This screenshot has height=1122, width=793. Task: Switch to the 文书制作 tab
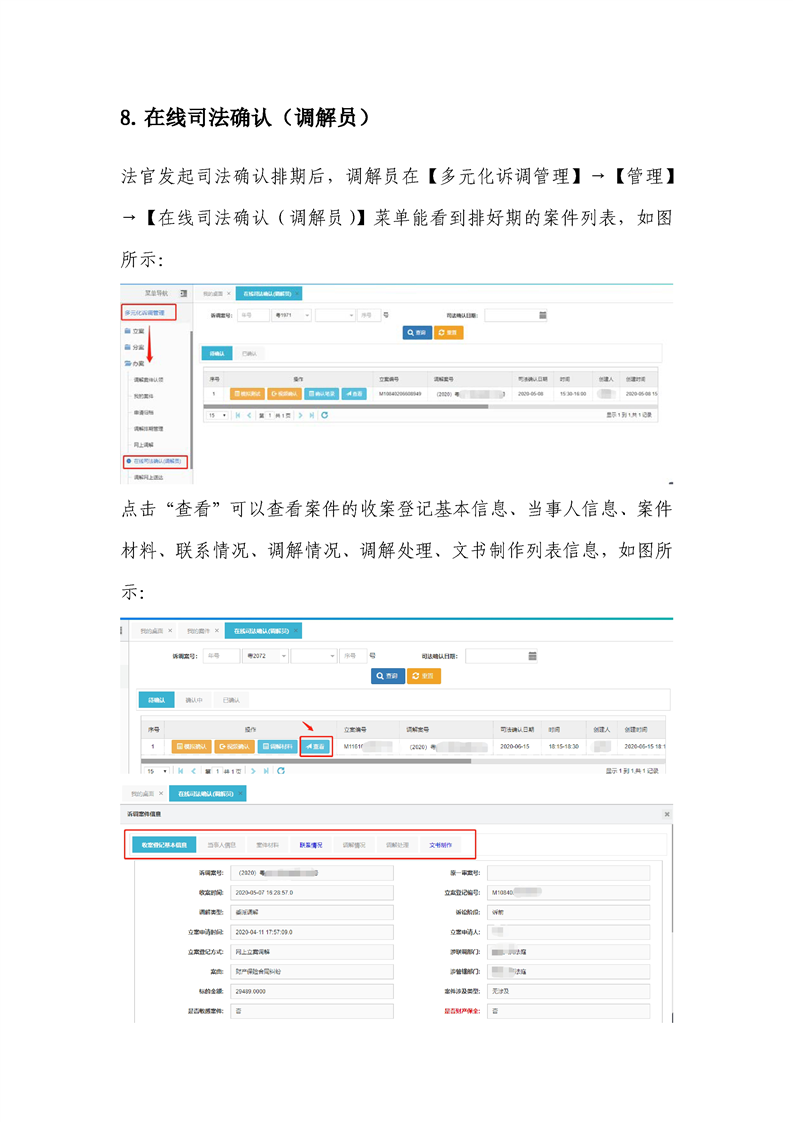coord(440,845)
